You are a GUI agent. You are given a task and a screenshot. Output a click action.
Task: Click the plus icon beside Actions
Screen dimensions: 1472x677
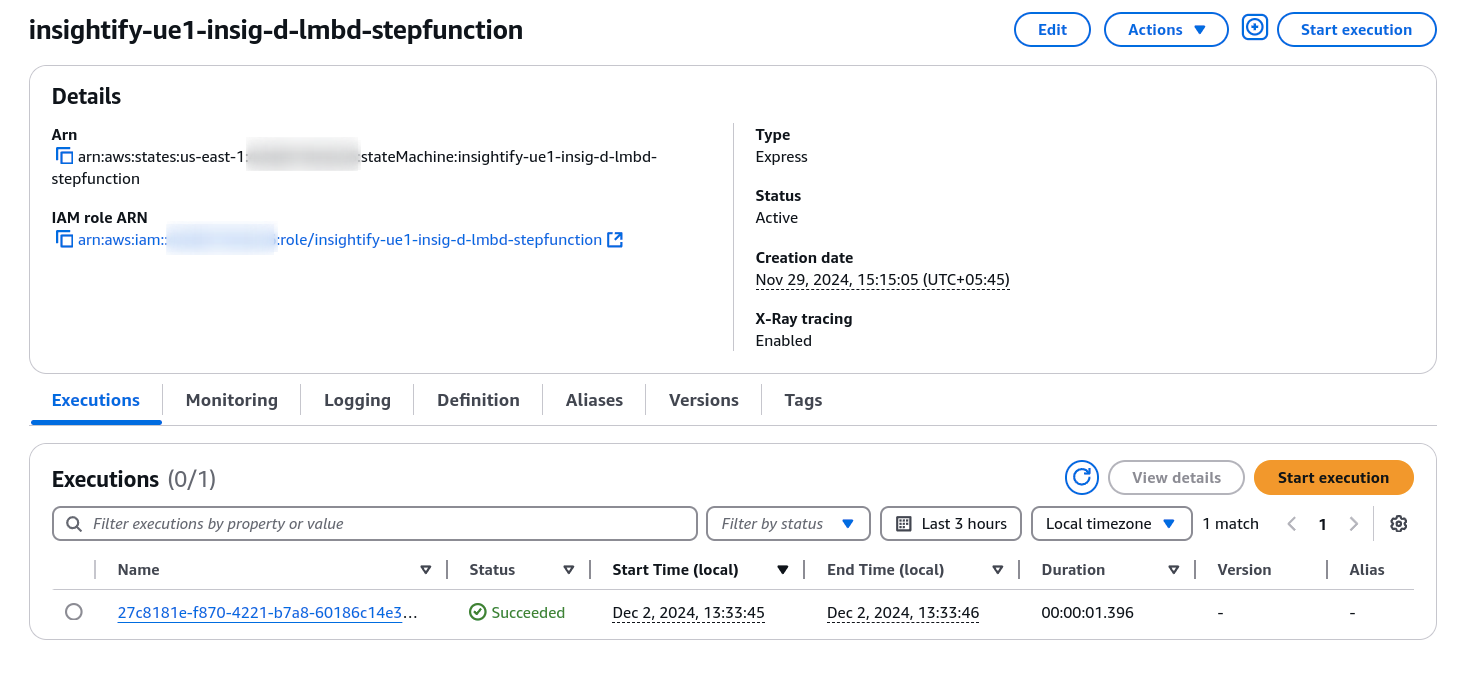[x=1254, y=29]
